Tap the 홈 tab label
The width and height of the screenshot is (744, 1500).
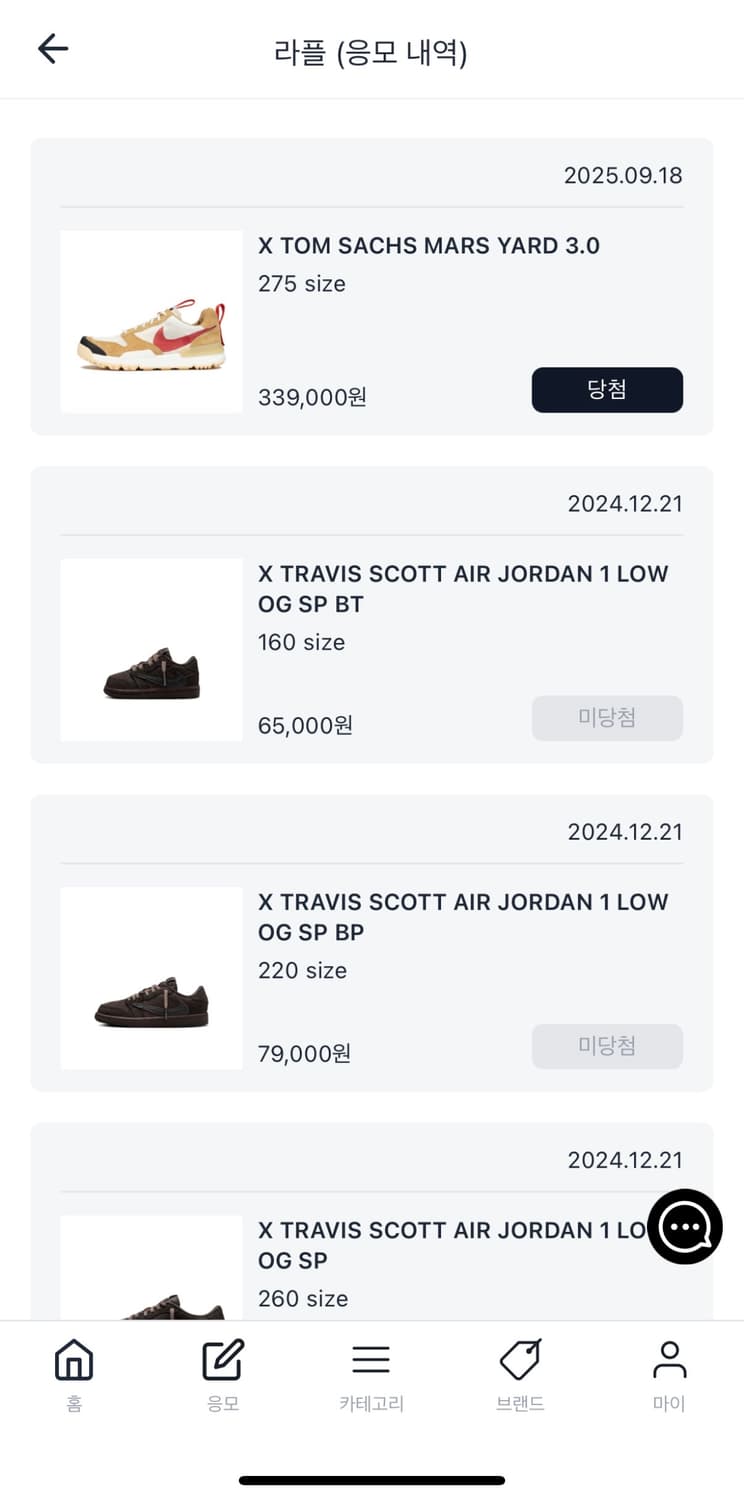click(x=74, y=1404)
